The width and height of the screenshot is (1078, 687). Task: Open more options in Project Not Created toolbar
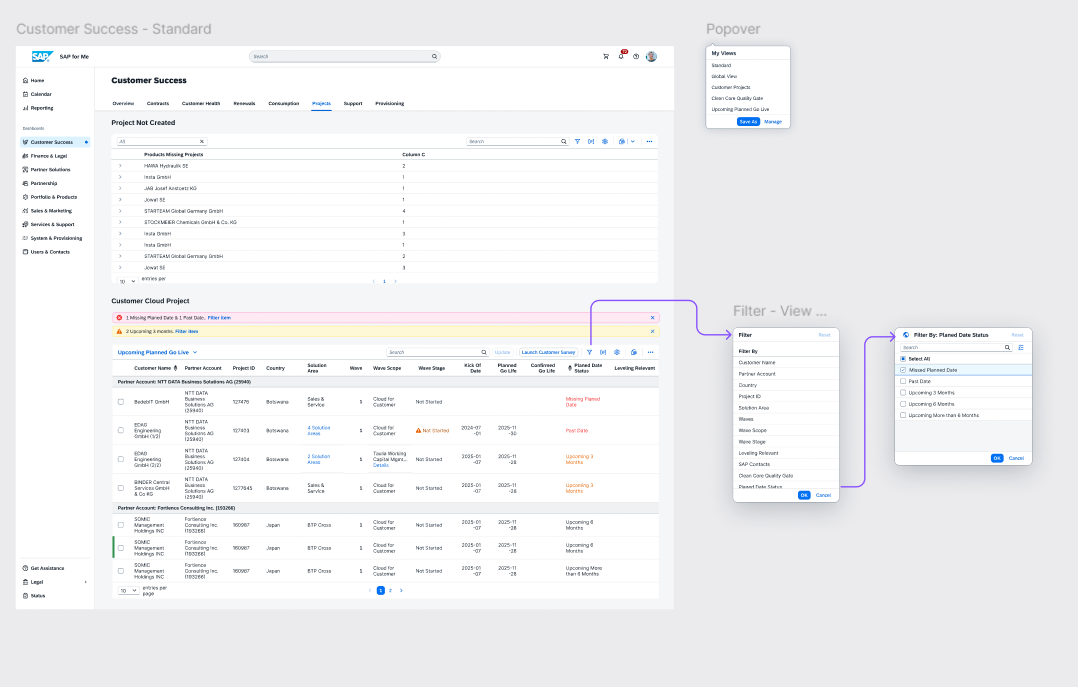[649, 142]
